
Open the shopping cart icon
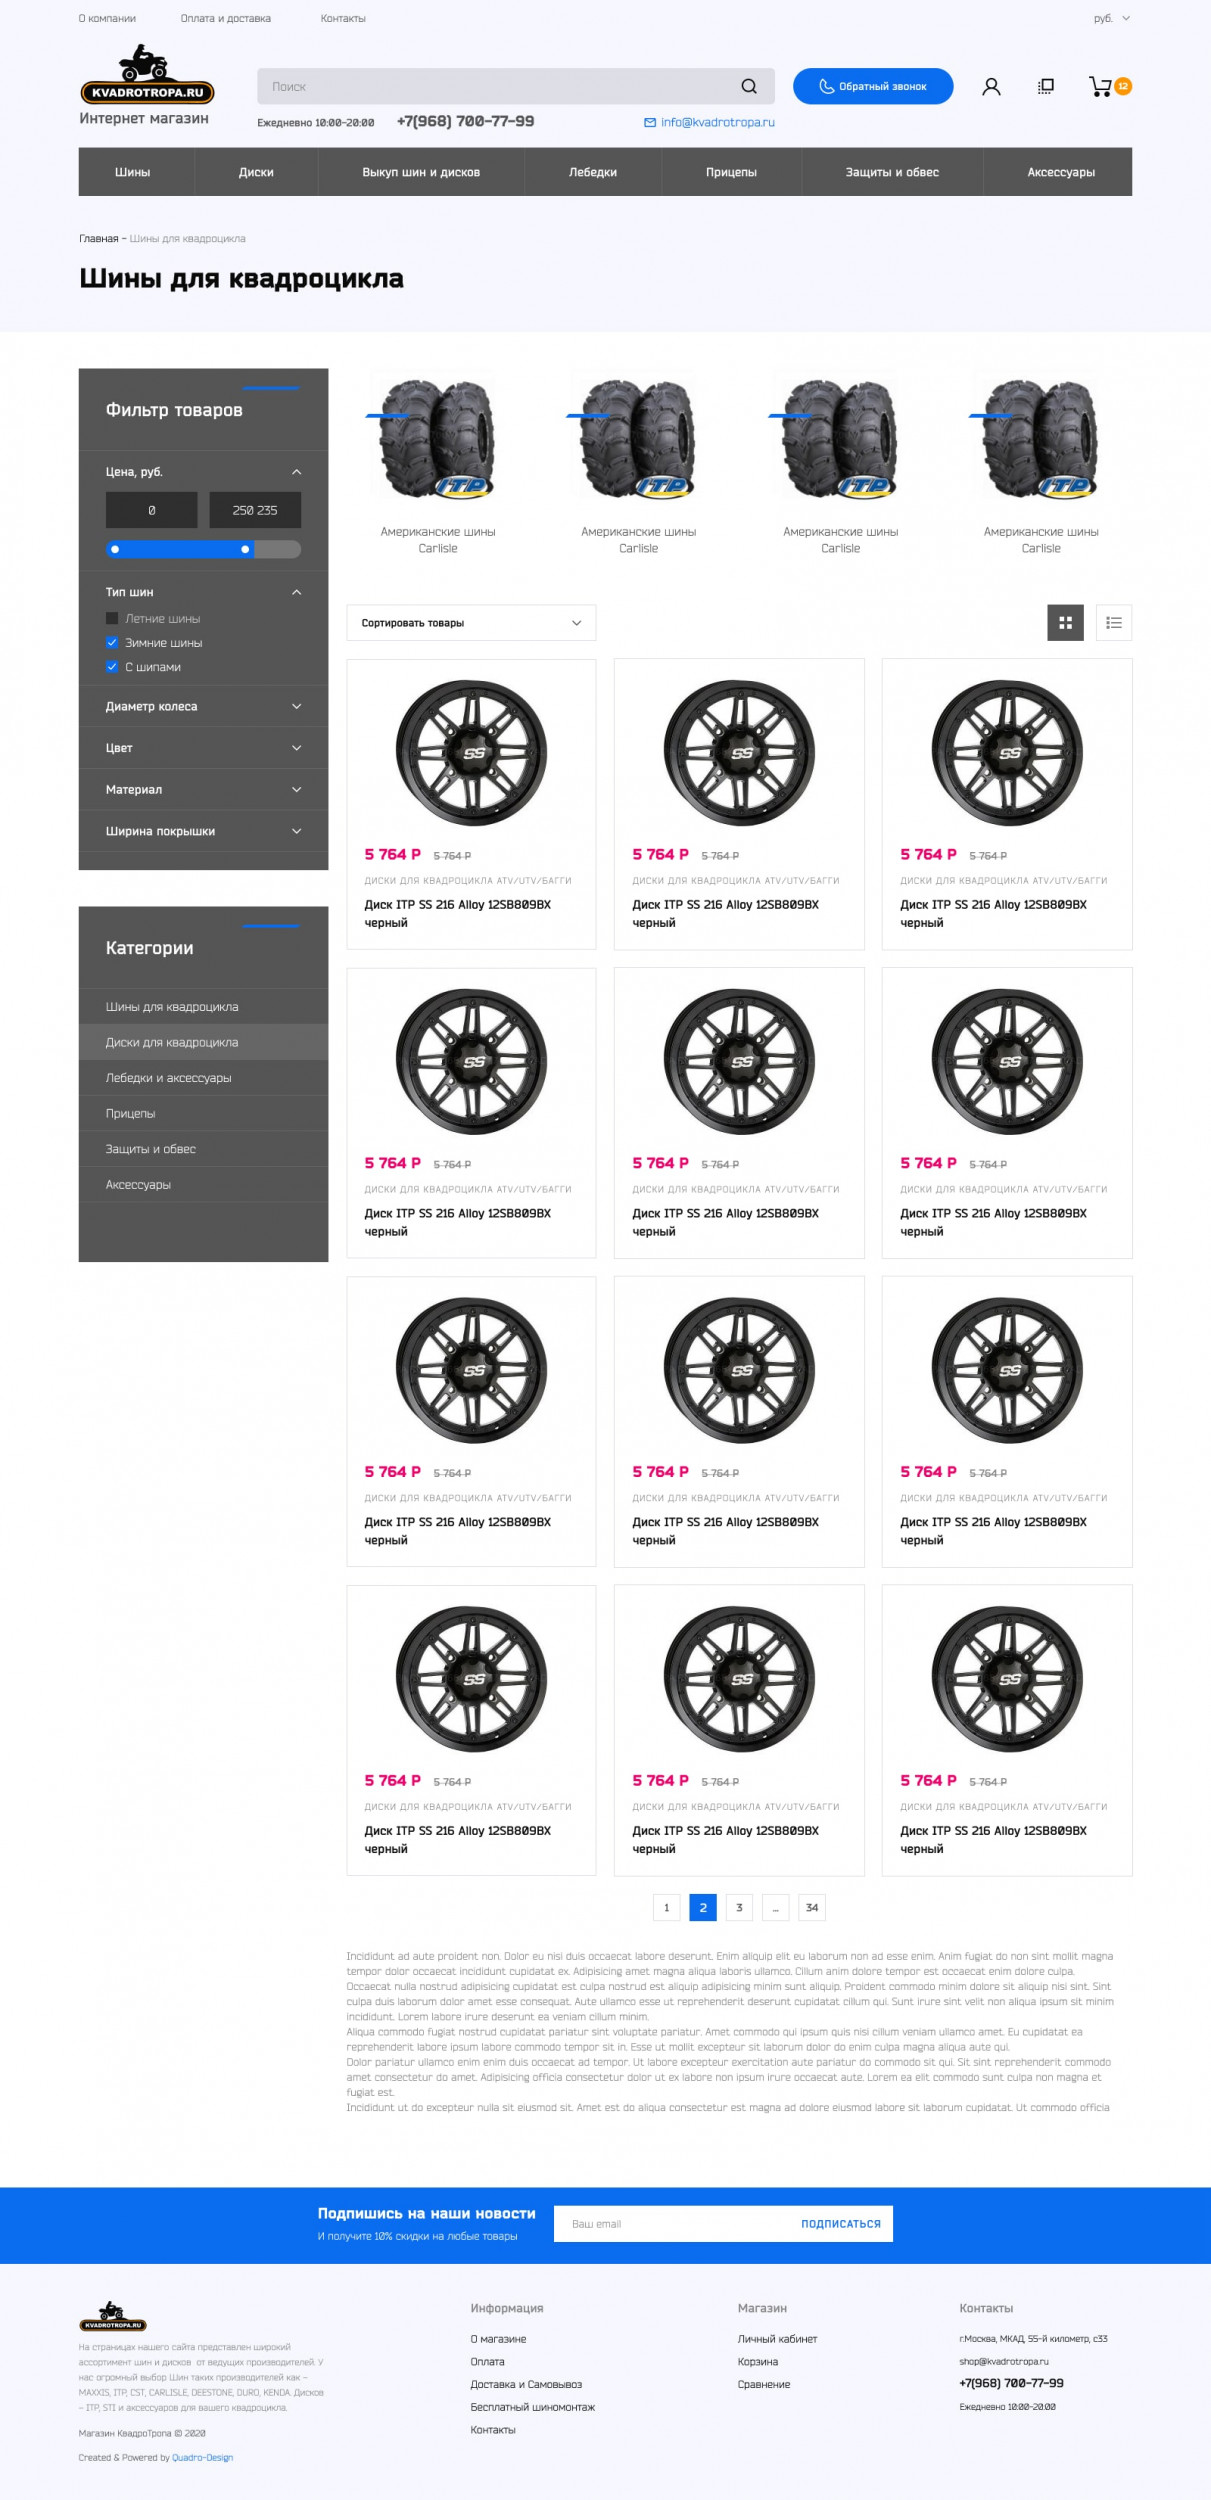[x=1100, y=87]
